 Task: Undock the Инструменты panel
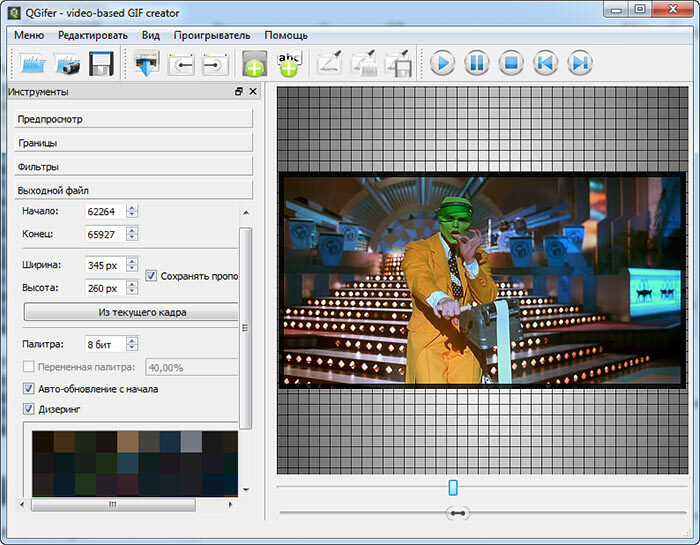point(239,92)
